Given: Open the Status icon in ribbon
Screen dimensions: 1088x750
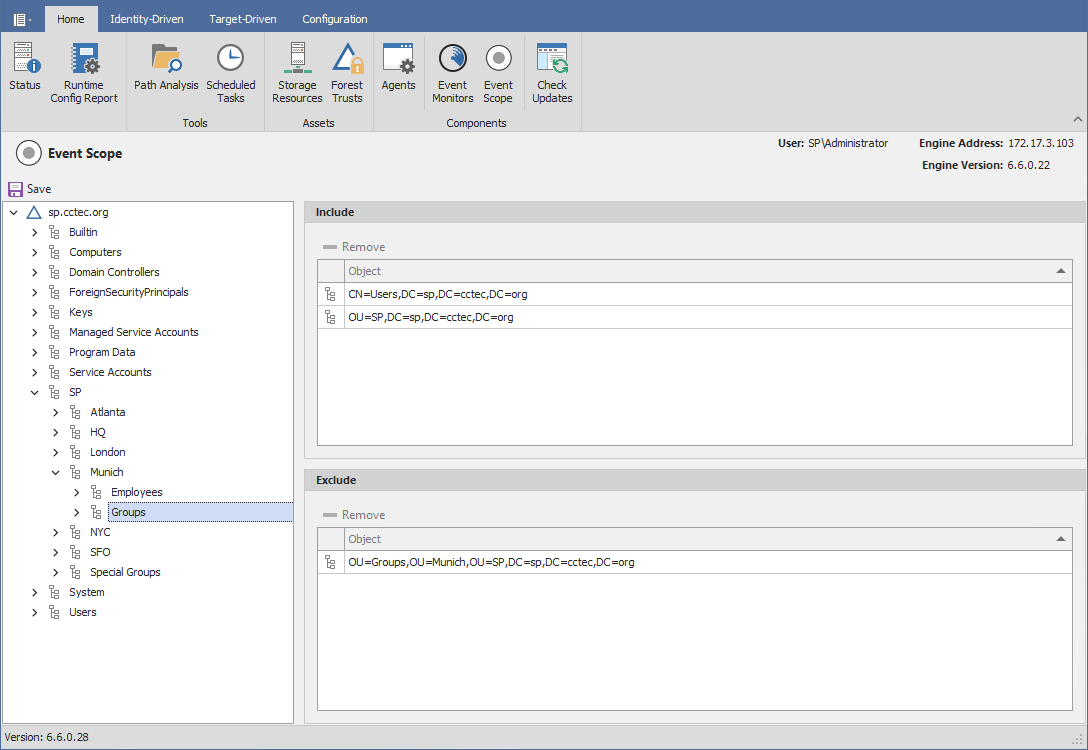Looking at the screenshot, I should tap(25, 72).
